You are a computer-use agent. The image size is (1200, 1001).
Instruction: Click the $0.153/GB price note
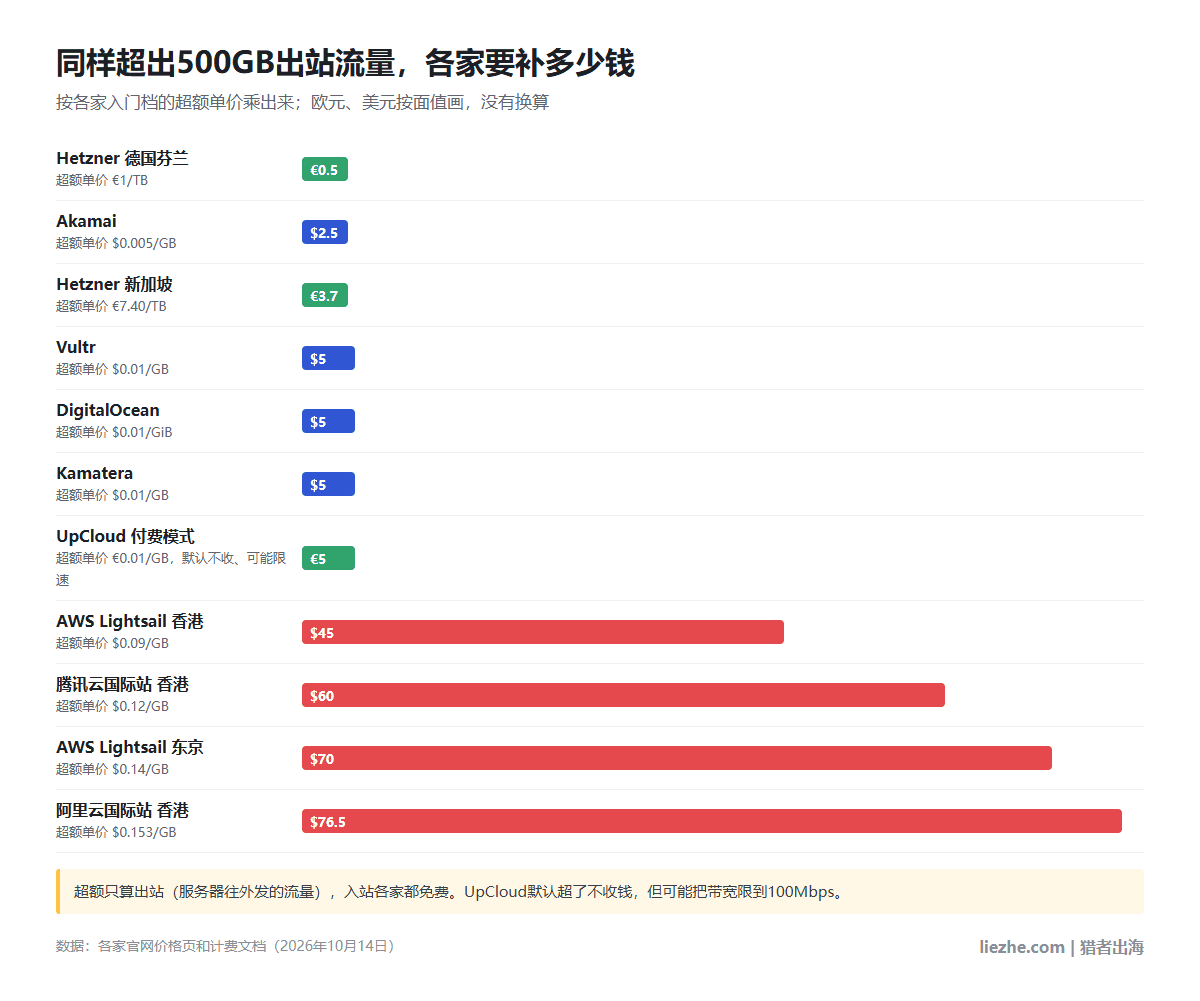coord(116,832)
